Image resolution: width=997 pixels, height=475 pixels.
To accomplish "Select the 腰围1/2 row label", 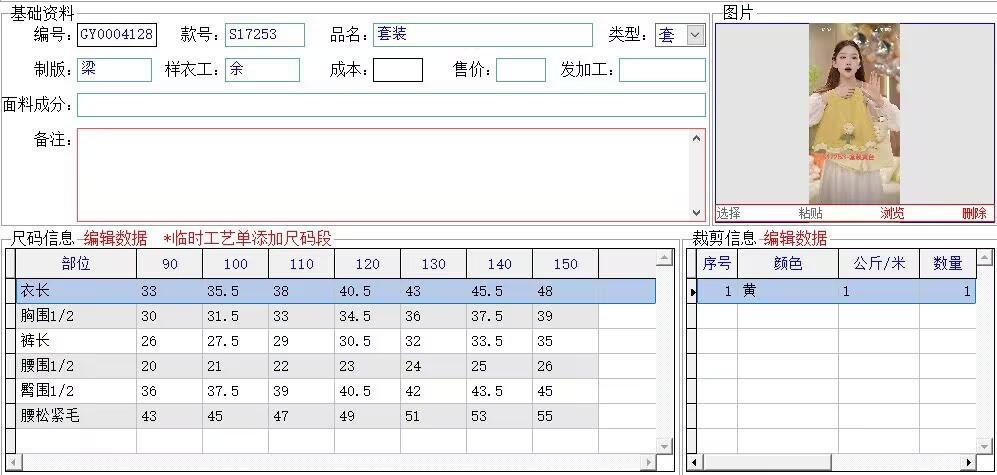I will click(x=76, y=366).
